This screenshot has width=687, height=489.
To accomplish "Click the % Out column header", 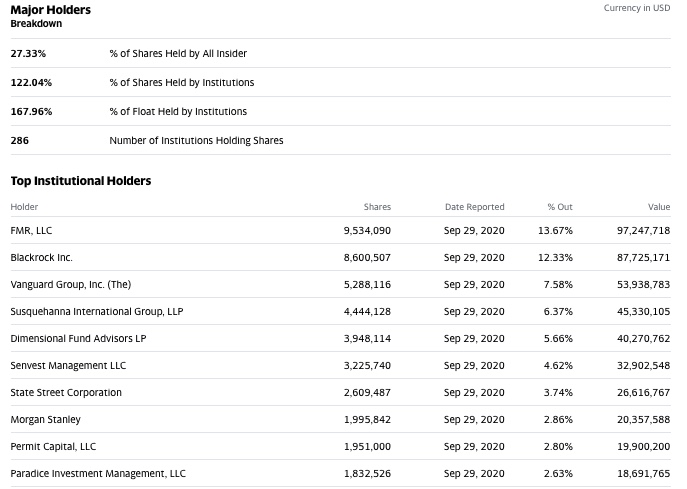I will coord(560,207).
